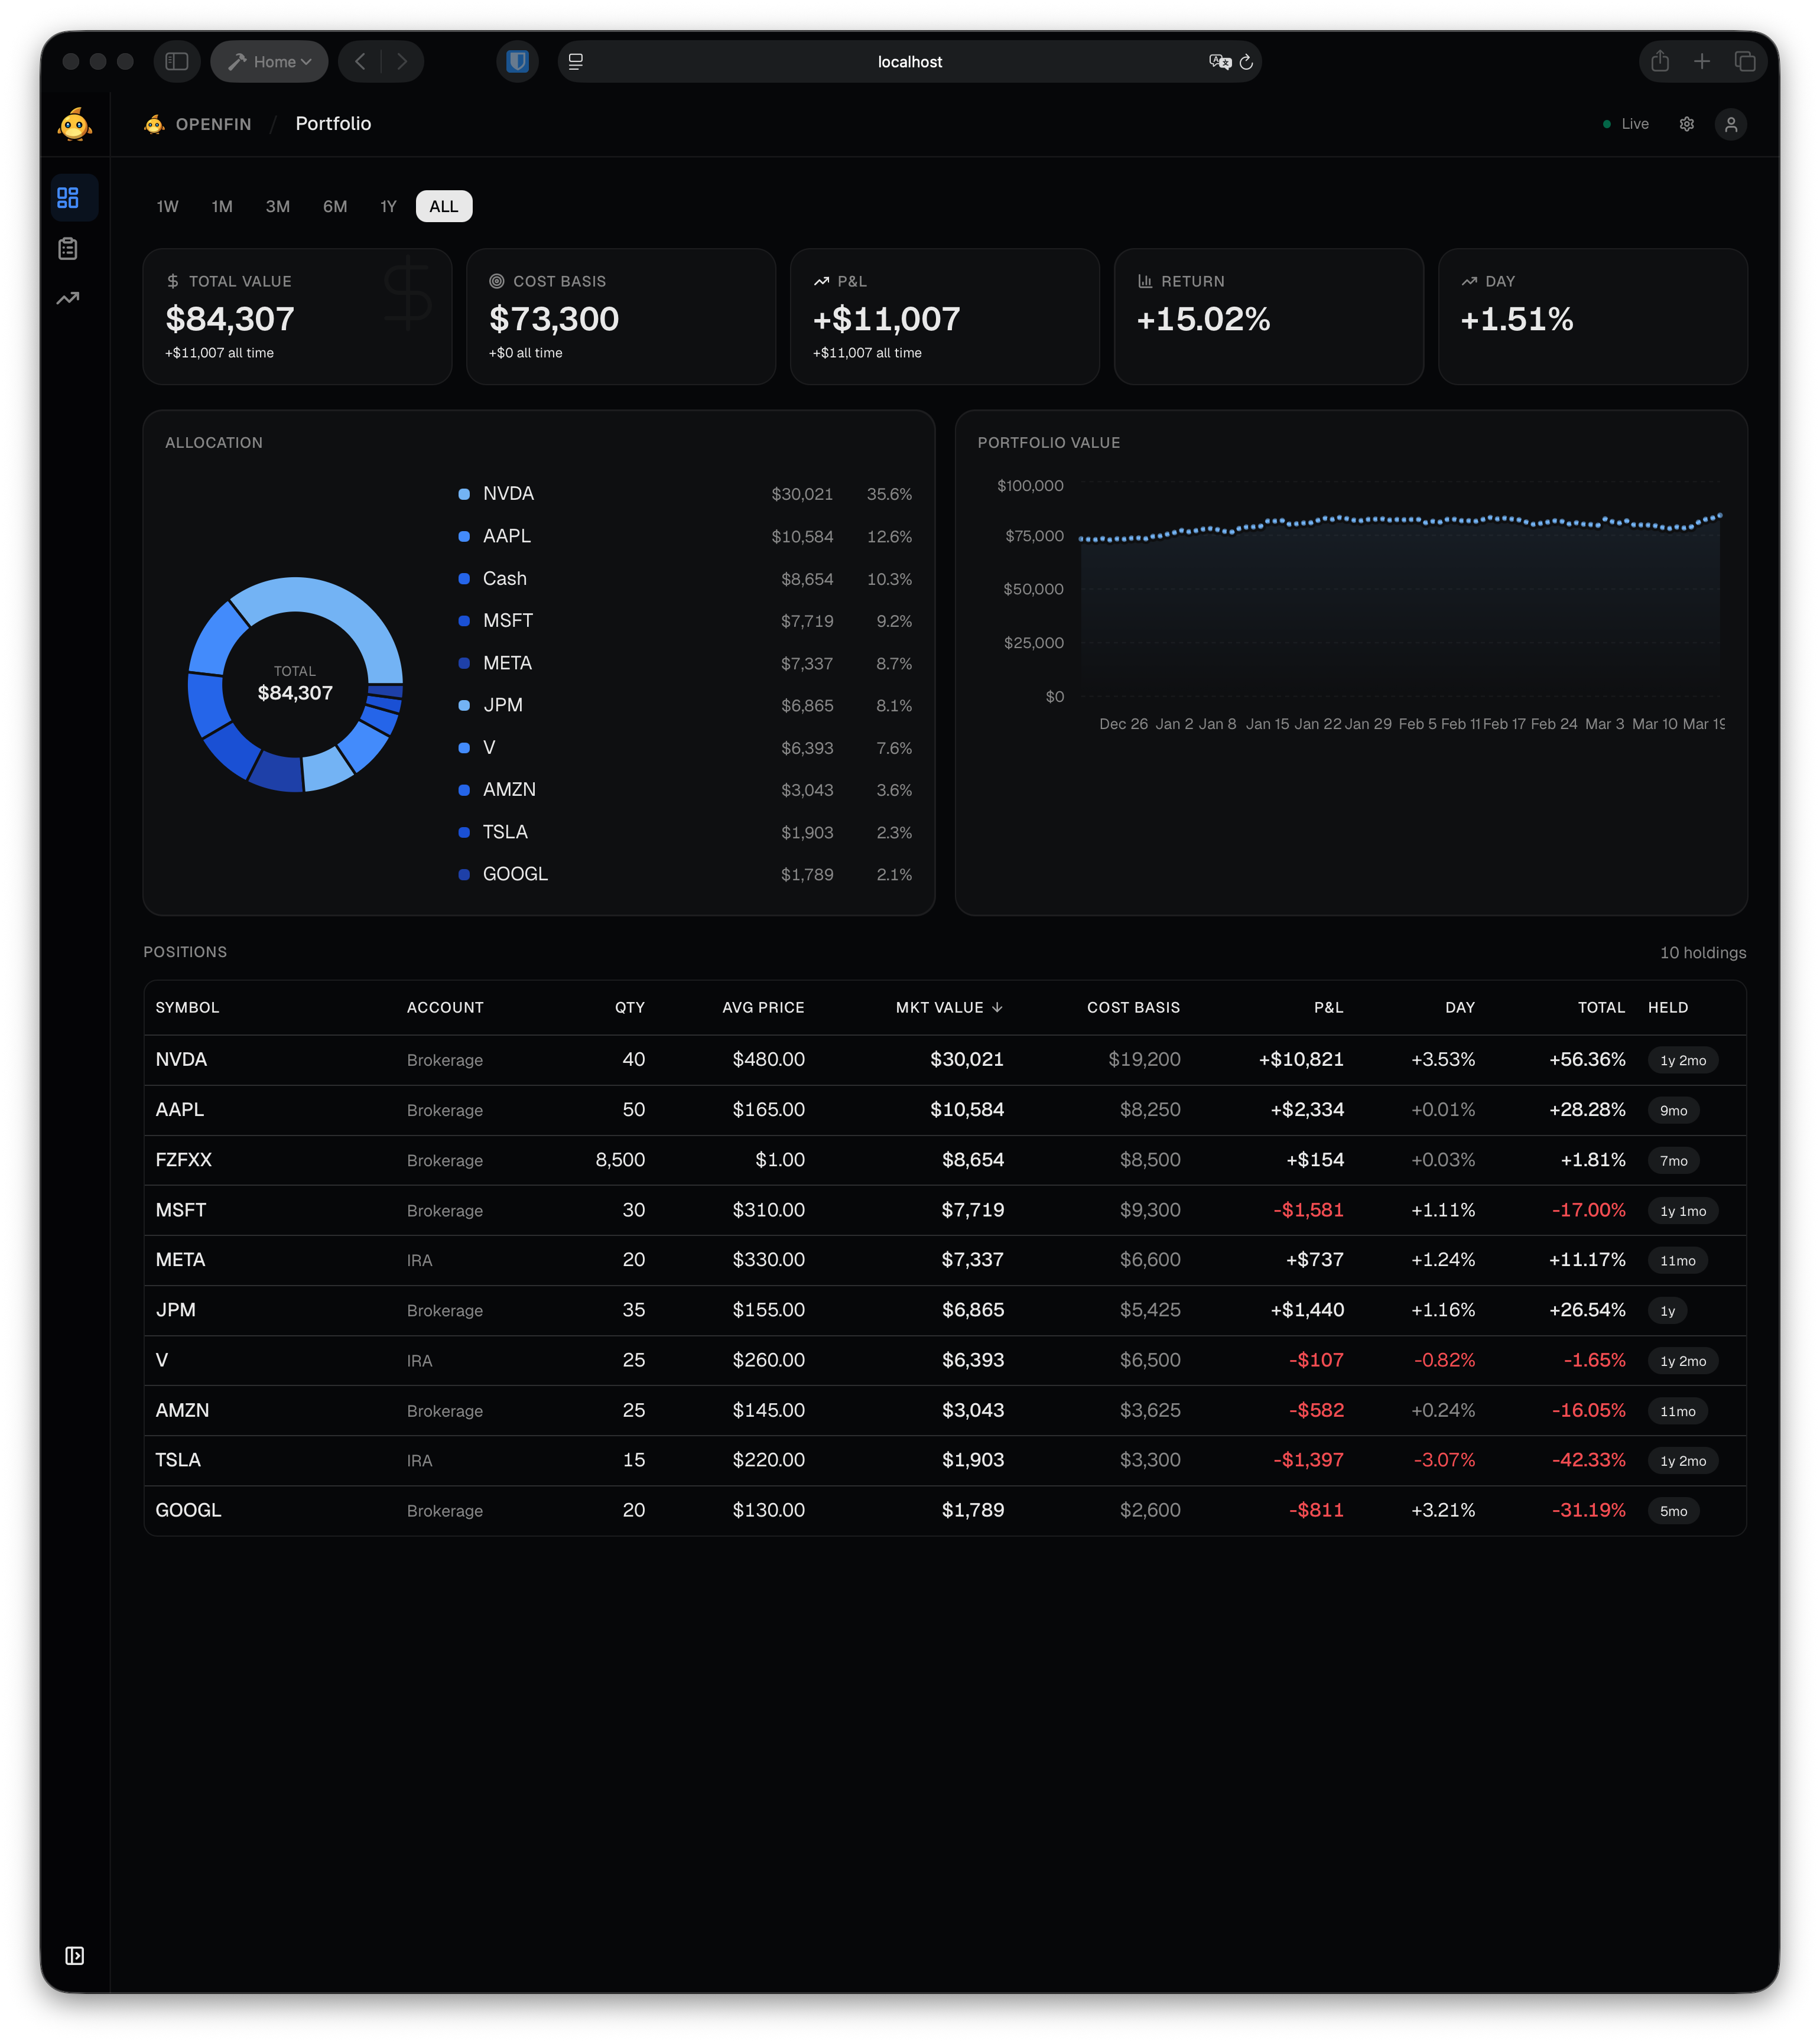Viewport: 1820px width, 2043px height.
Task: Click the '10 holdings' label
Action: (x=1703, y=953)
